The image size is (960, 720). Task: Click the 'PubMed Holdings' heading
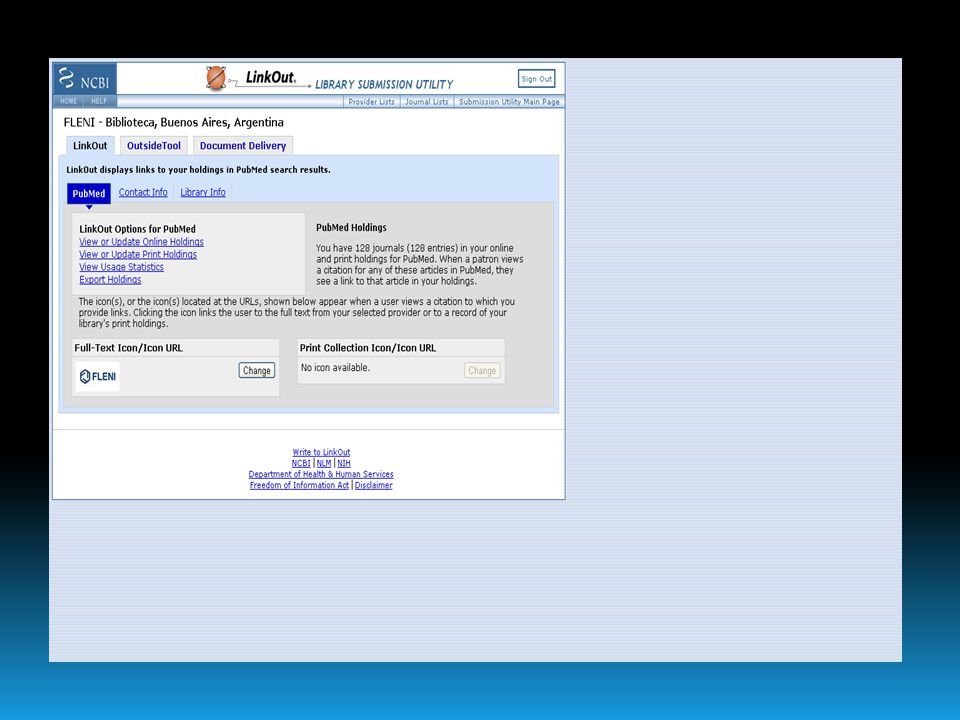click(351, 227)
